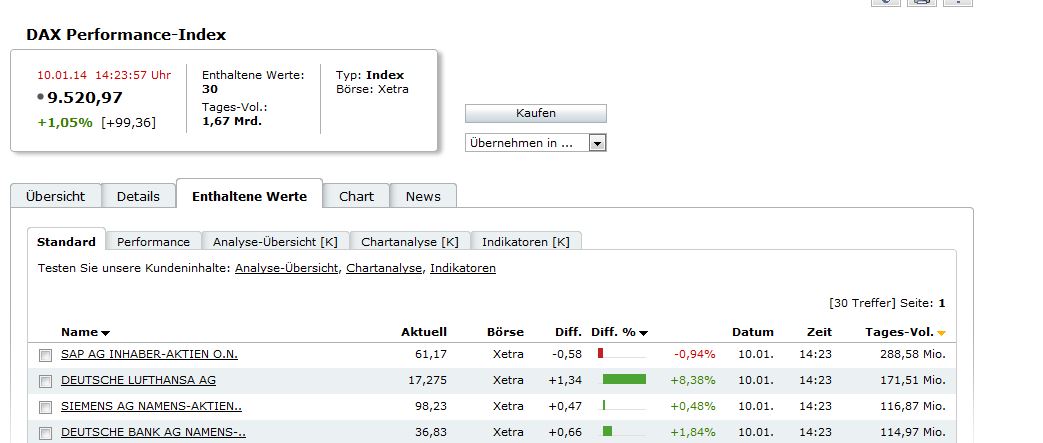The width and height of the screenshot is (1043, 443).
Task: Select the Performance sub-tab
Action: click(153, 242)
